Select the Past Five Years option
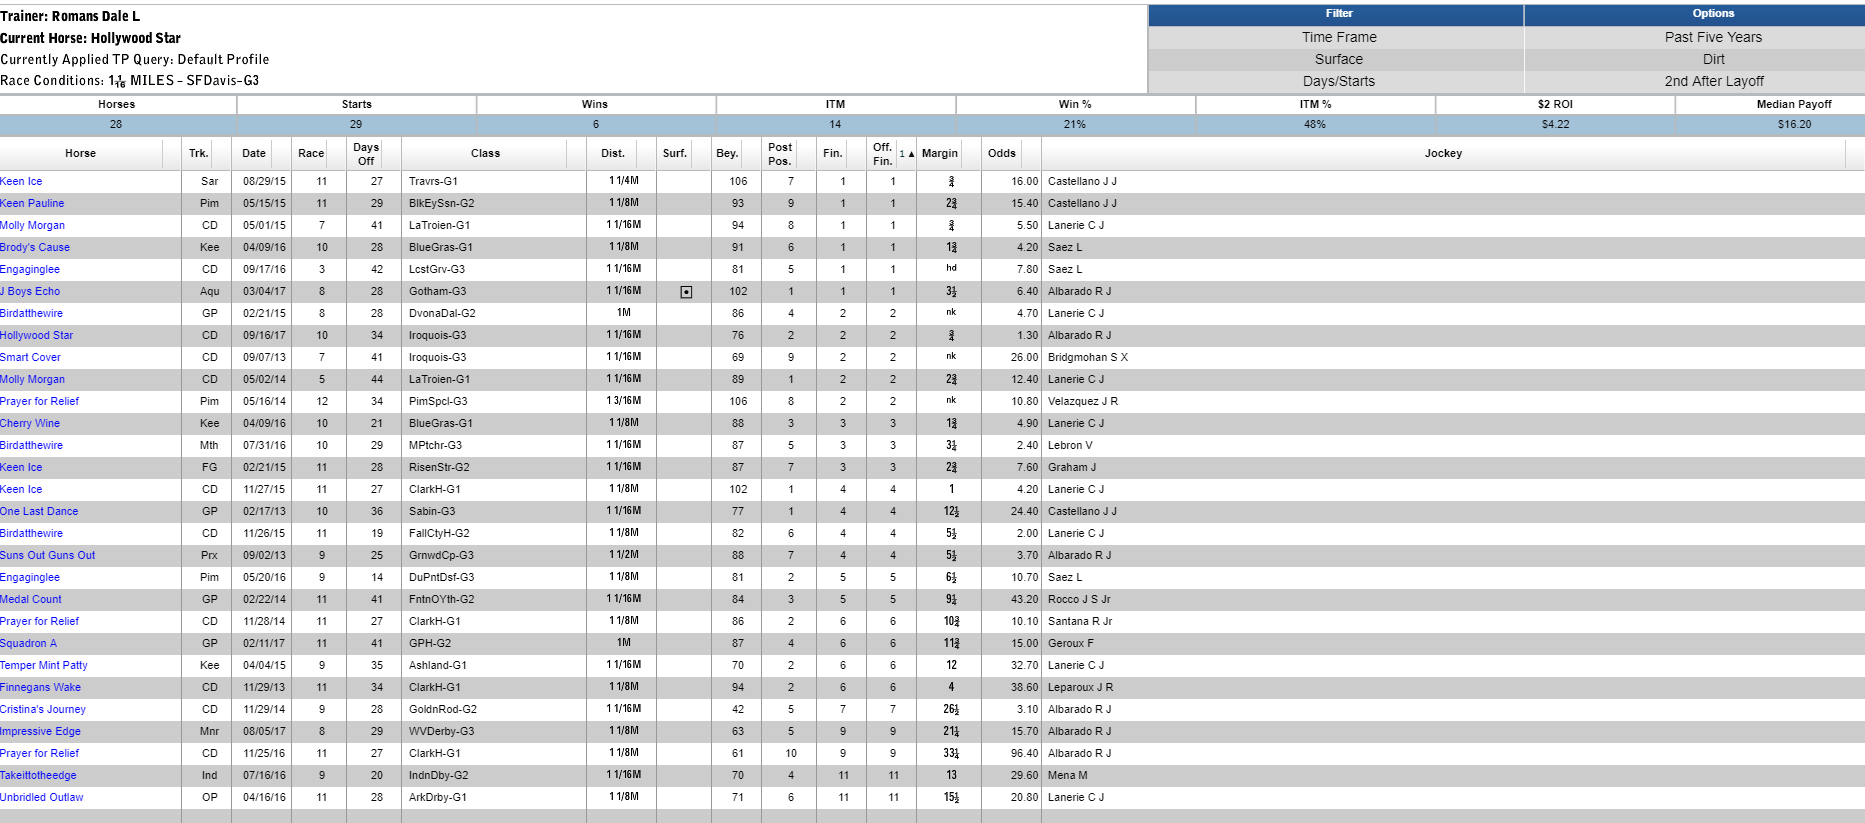This screenshot has height=823, width=1865. click(1713, 37)
